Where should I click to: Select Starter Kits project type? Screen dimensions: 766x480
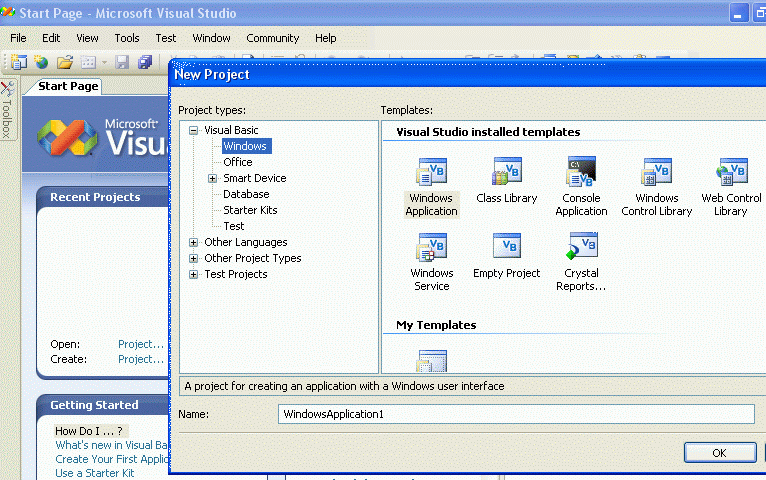click(x=250, y=210)
